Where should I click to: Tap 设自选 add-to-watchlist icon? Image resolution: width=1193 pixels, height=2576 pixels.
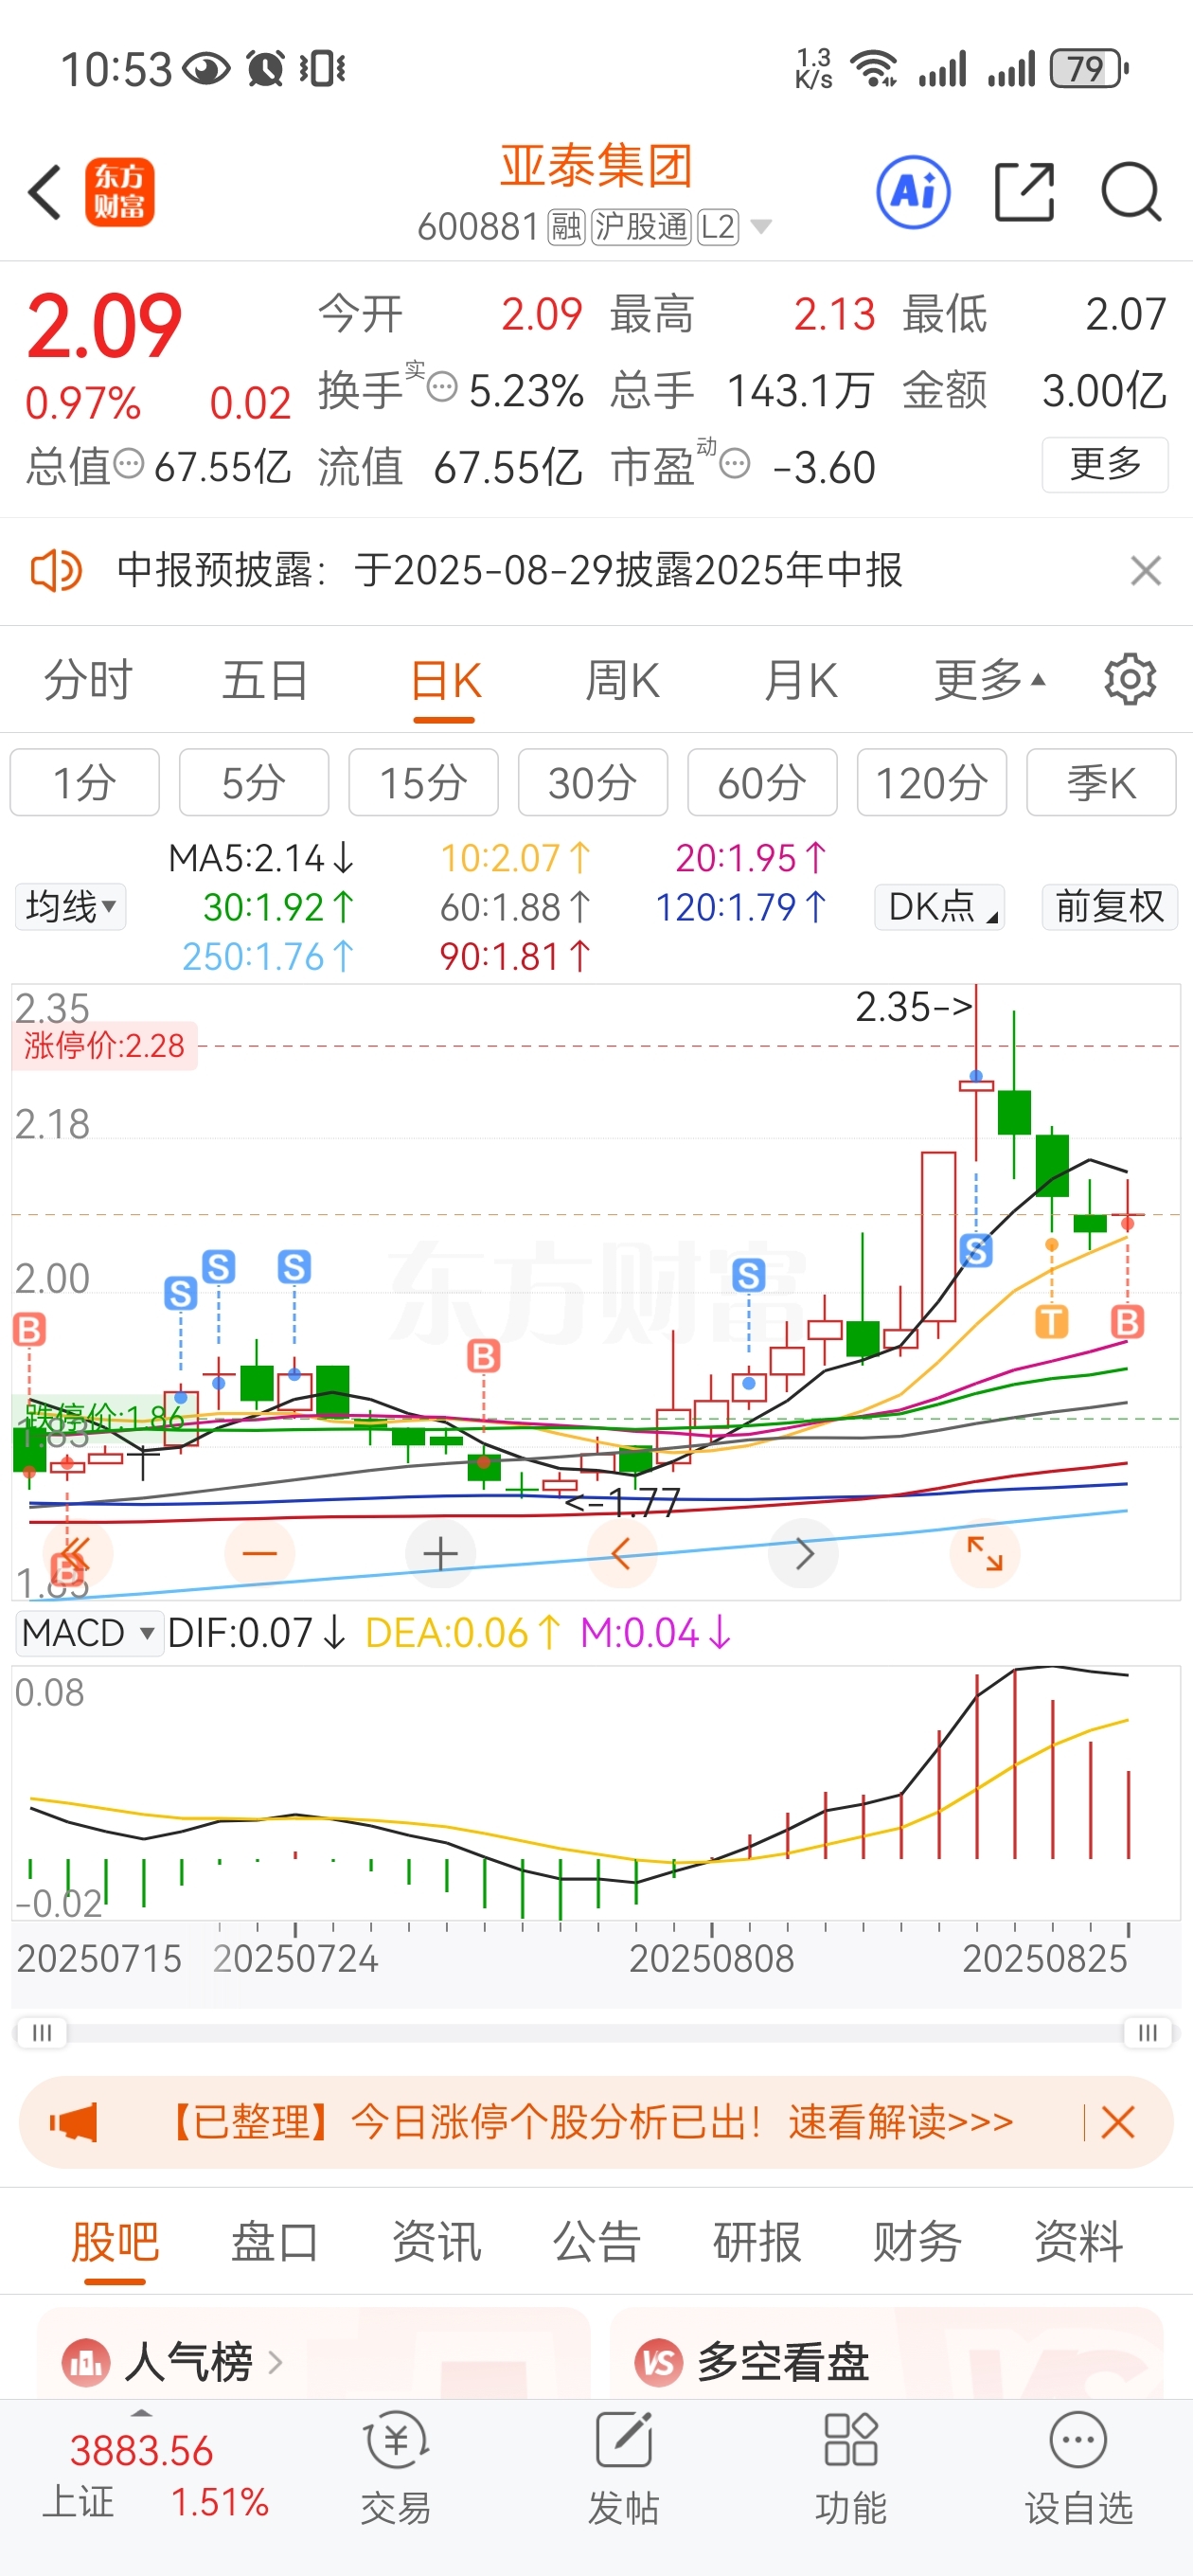tap(1078, 2467)
